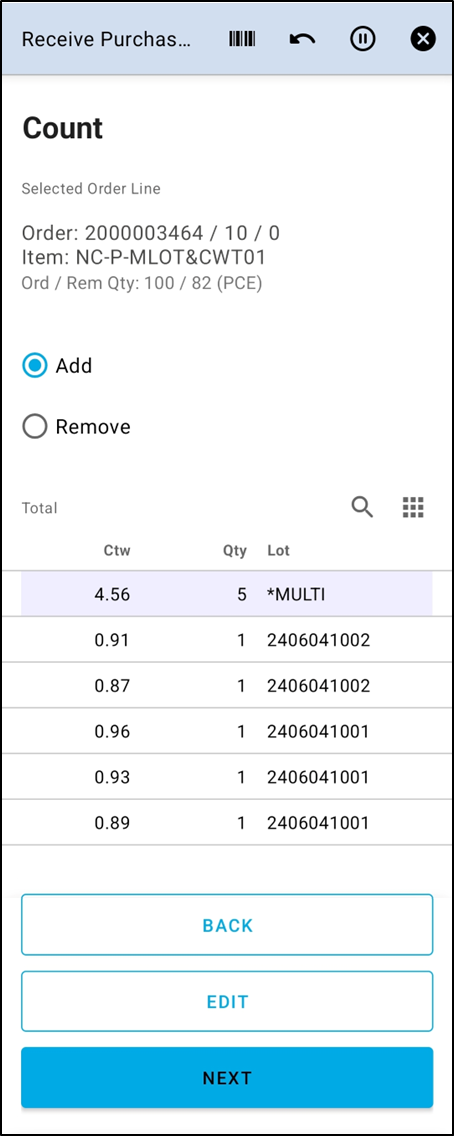Screen dimensions: 454x1136
Task: Open the grid keypad icon
Action: coord(413,507)
